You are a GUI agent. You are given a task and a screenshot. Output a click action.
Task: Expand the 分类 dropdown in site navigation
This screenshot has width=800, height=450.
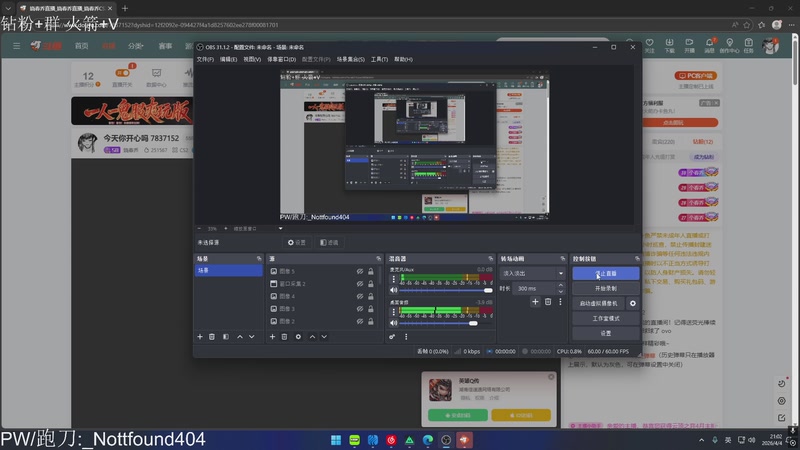point(136,46)
